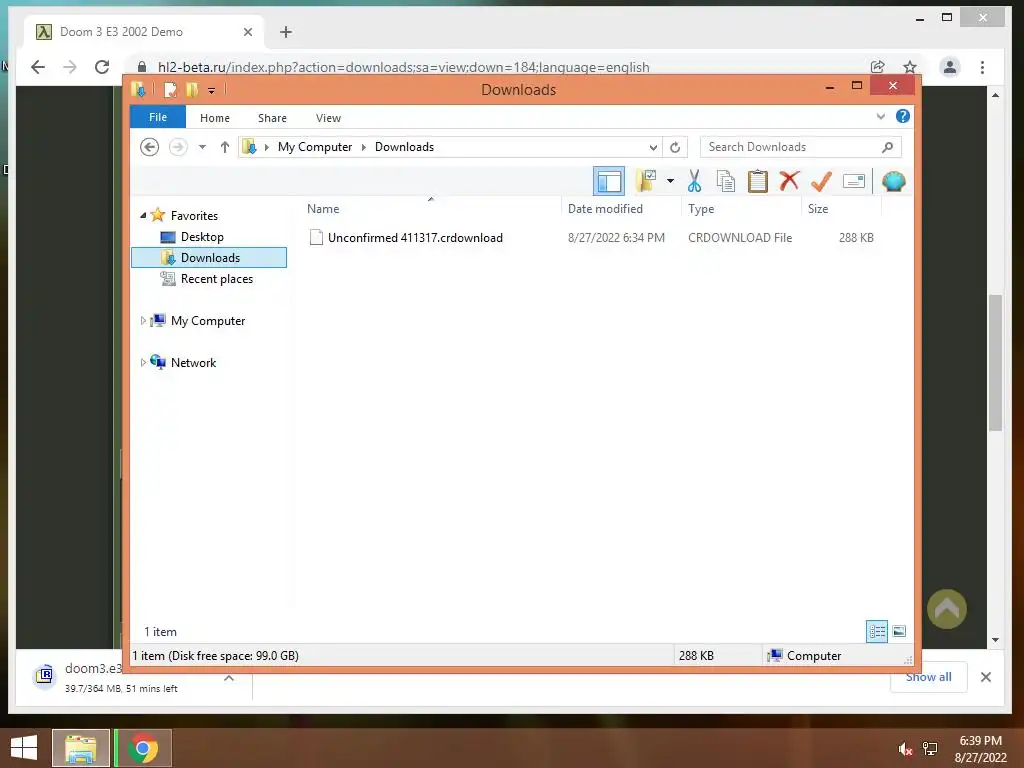Open a new Chrome tab
1024x768 pixels.
(x=285, y=32)
